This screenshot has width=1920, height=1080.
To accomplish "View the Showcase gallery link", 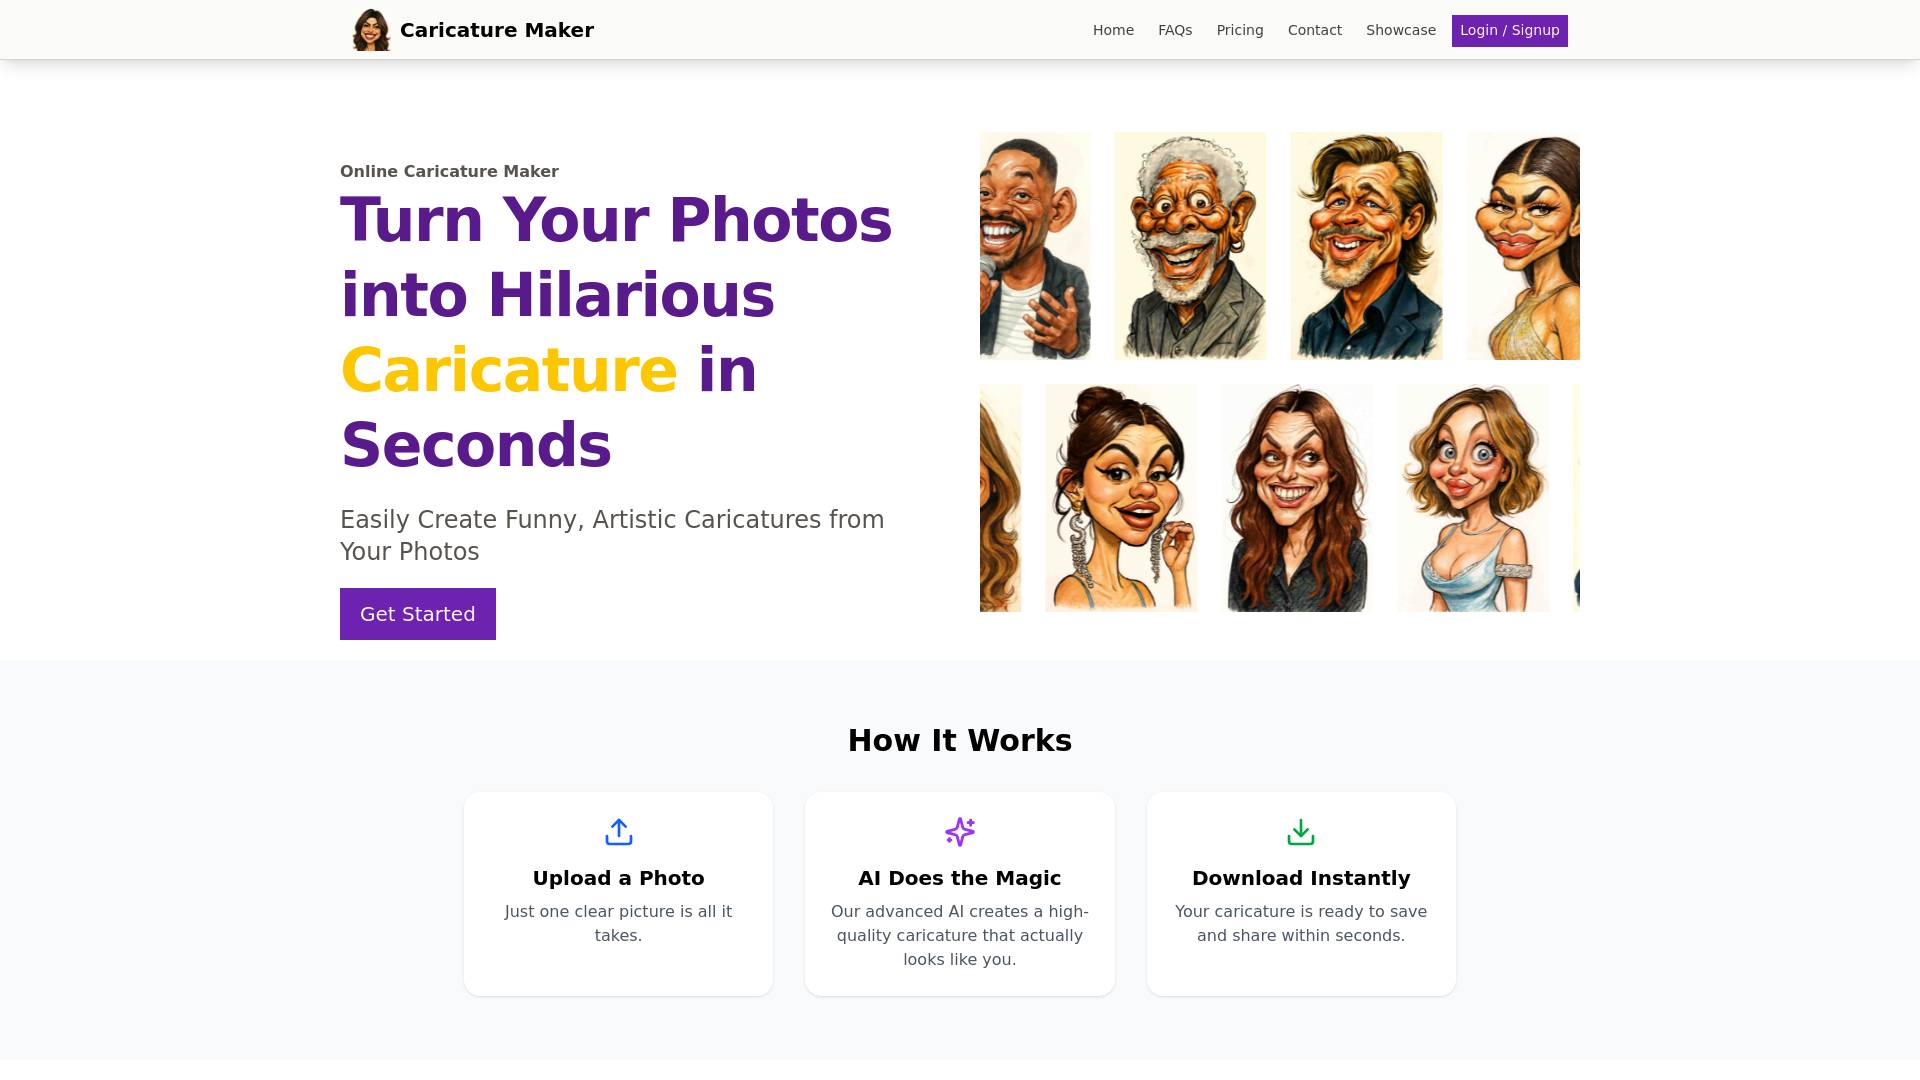I will [1401, 30].
